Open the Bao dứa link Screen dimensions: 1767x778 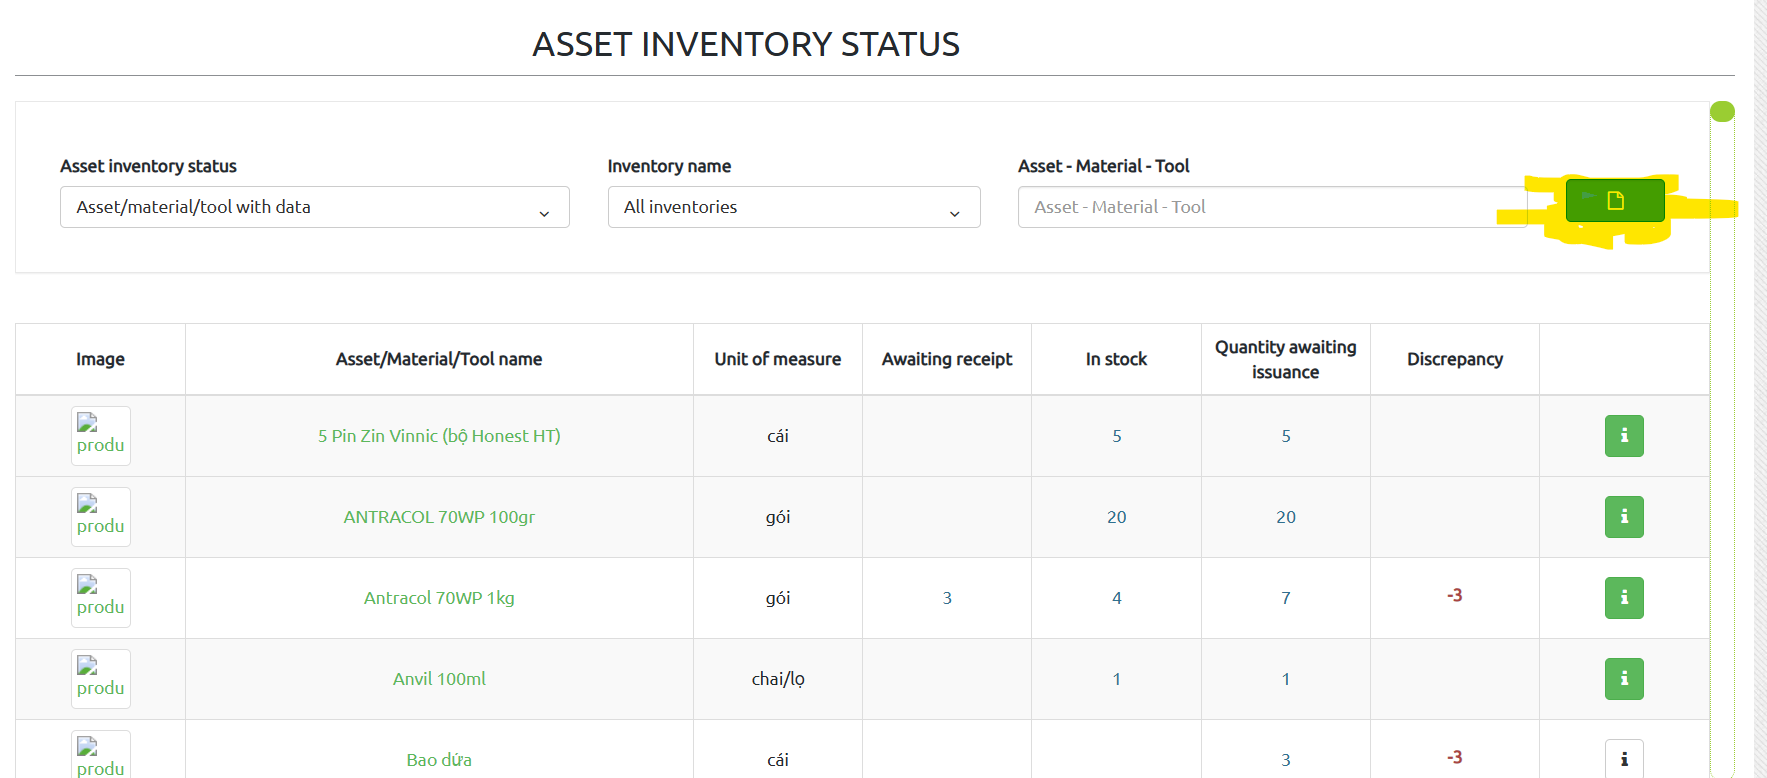[439, 760]
